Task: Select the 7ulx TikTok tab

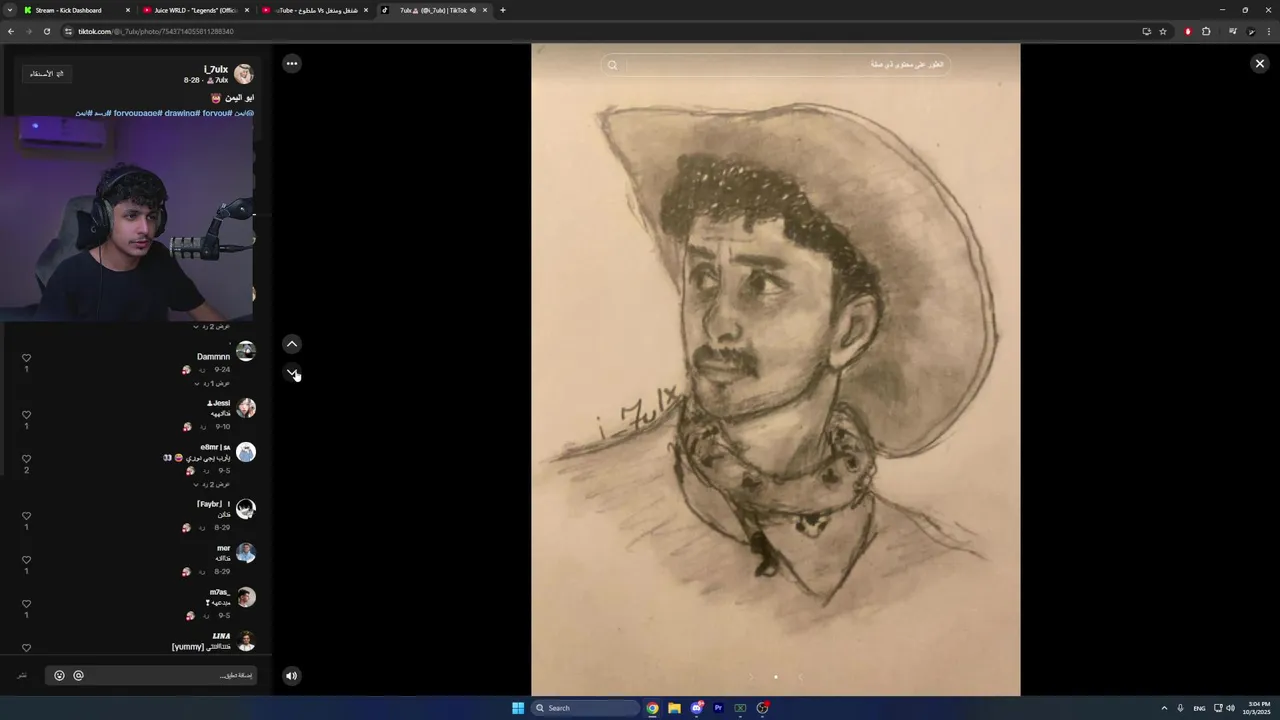Action: click(x=433, y=10)
